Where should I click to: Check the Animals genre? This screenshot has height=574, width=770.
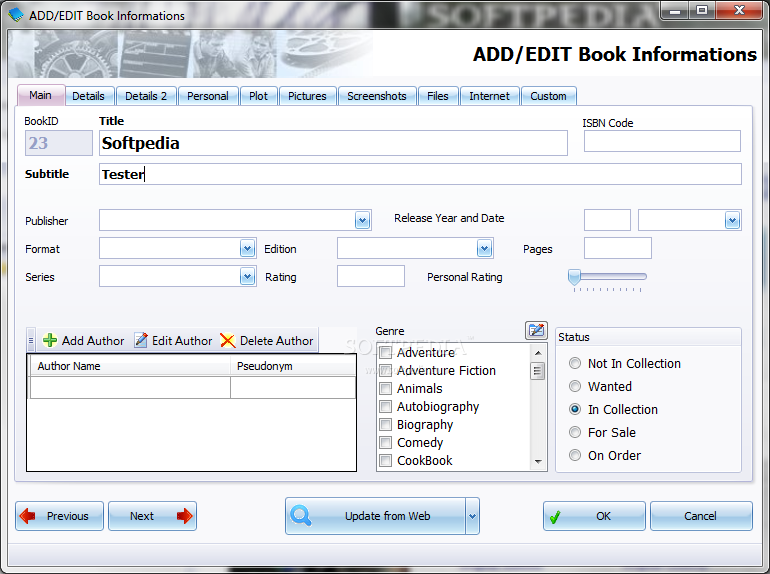(x=385, y=388)
